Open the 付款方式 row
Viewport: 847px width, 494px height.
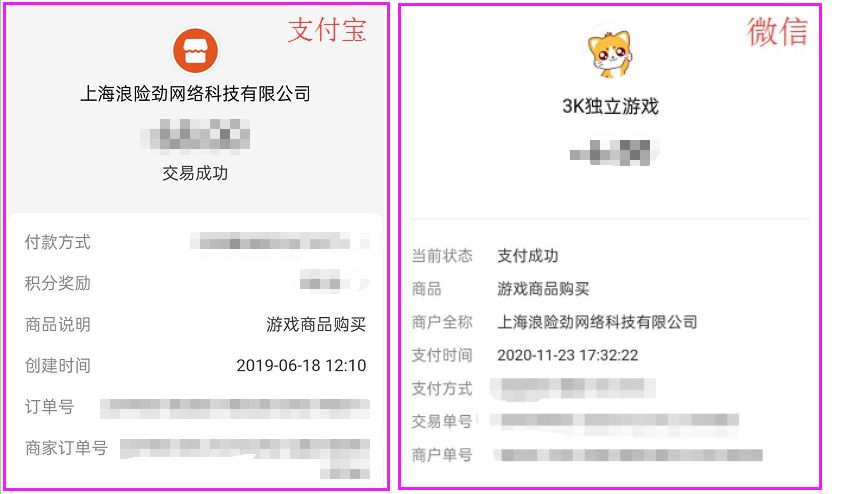(197, 242)
